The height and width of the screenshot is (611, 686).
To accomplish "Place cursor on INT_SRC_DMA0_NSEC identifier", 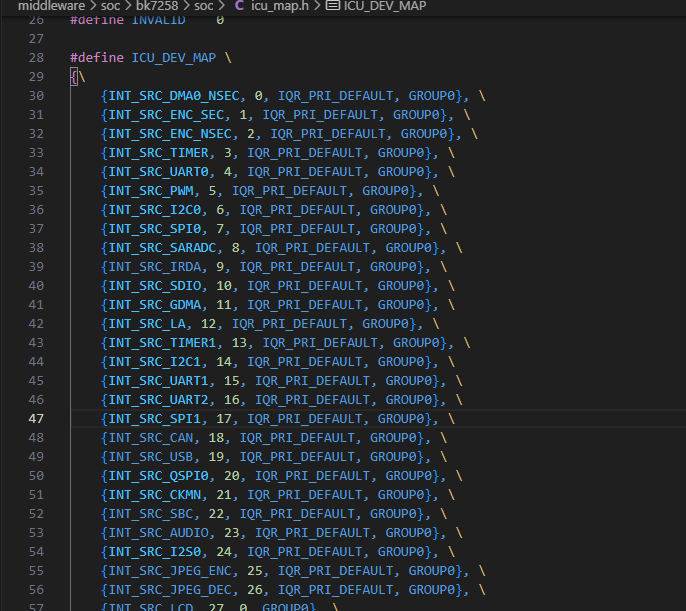I will (x=173, y=95).
